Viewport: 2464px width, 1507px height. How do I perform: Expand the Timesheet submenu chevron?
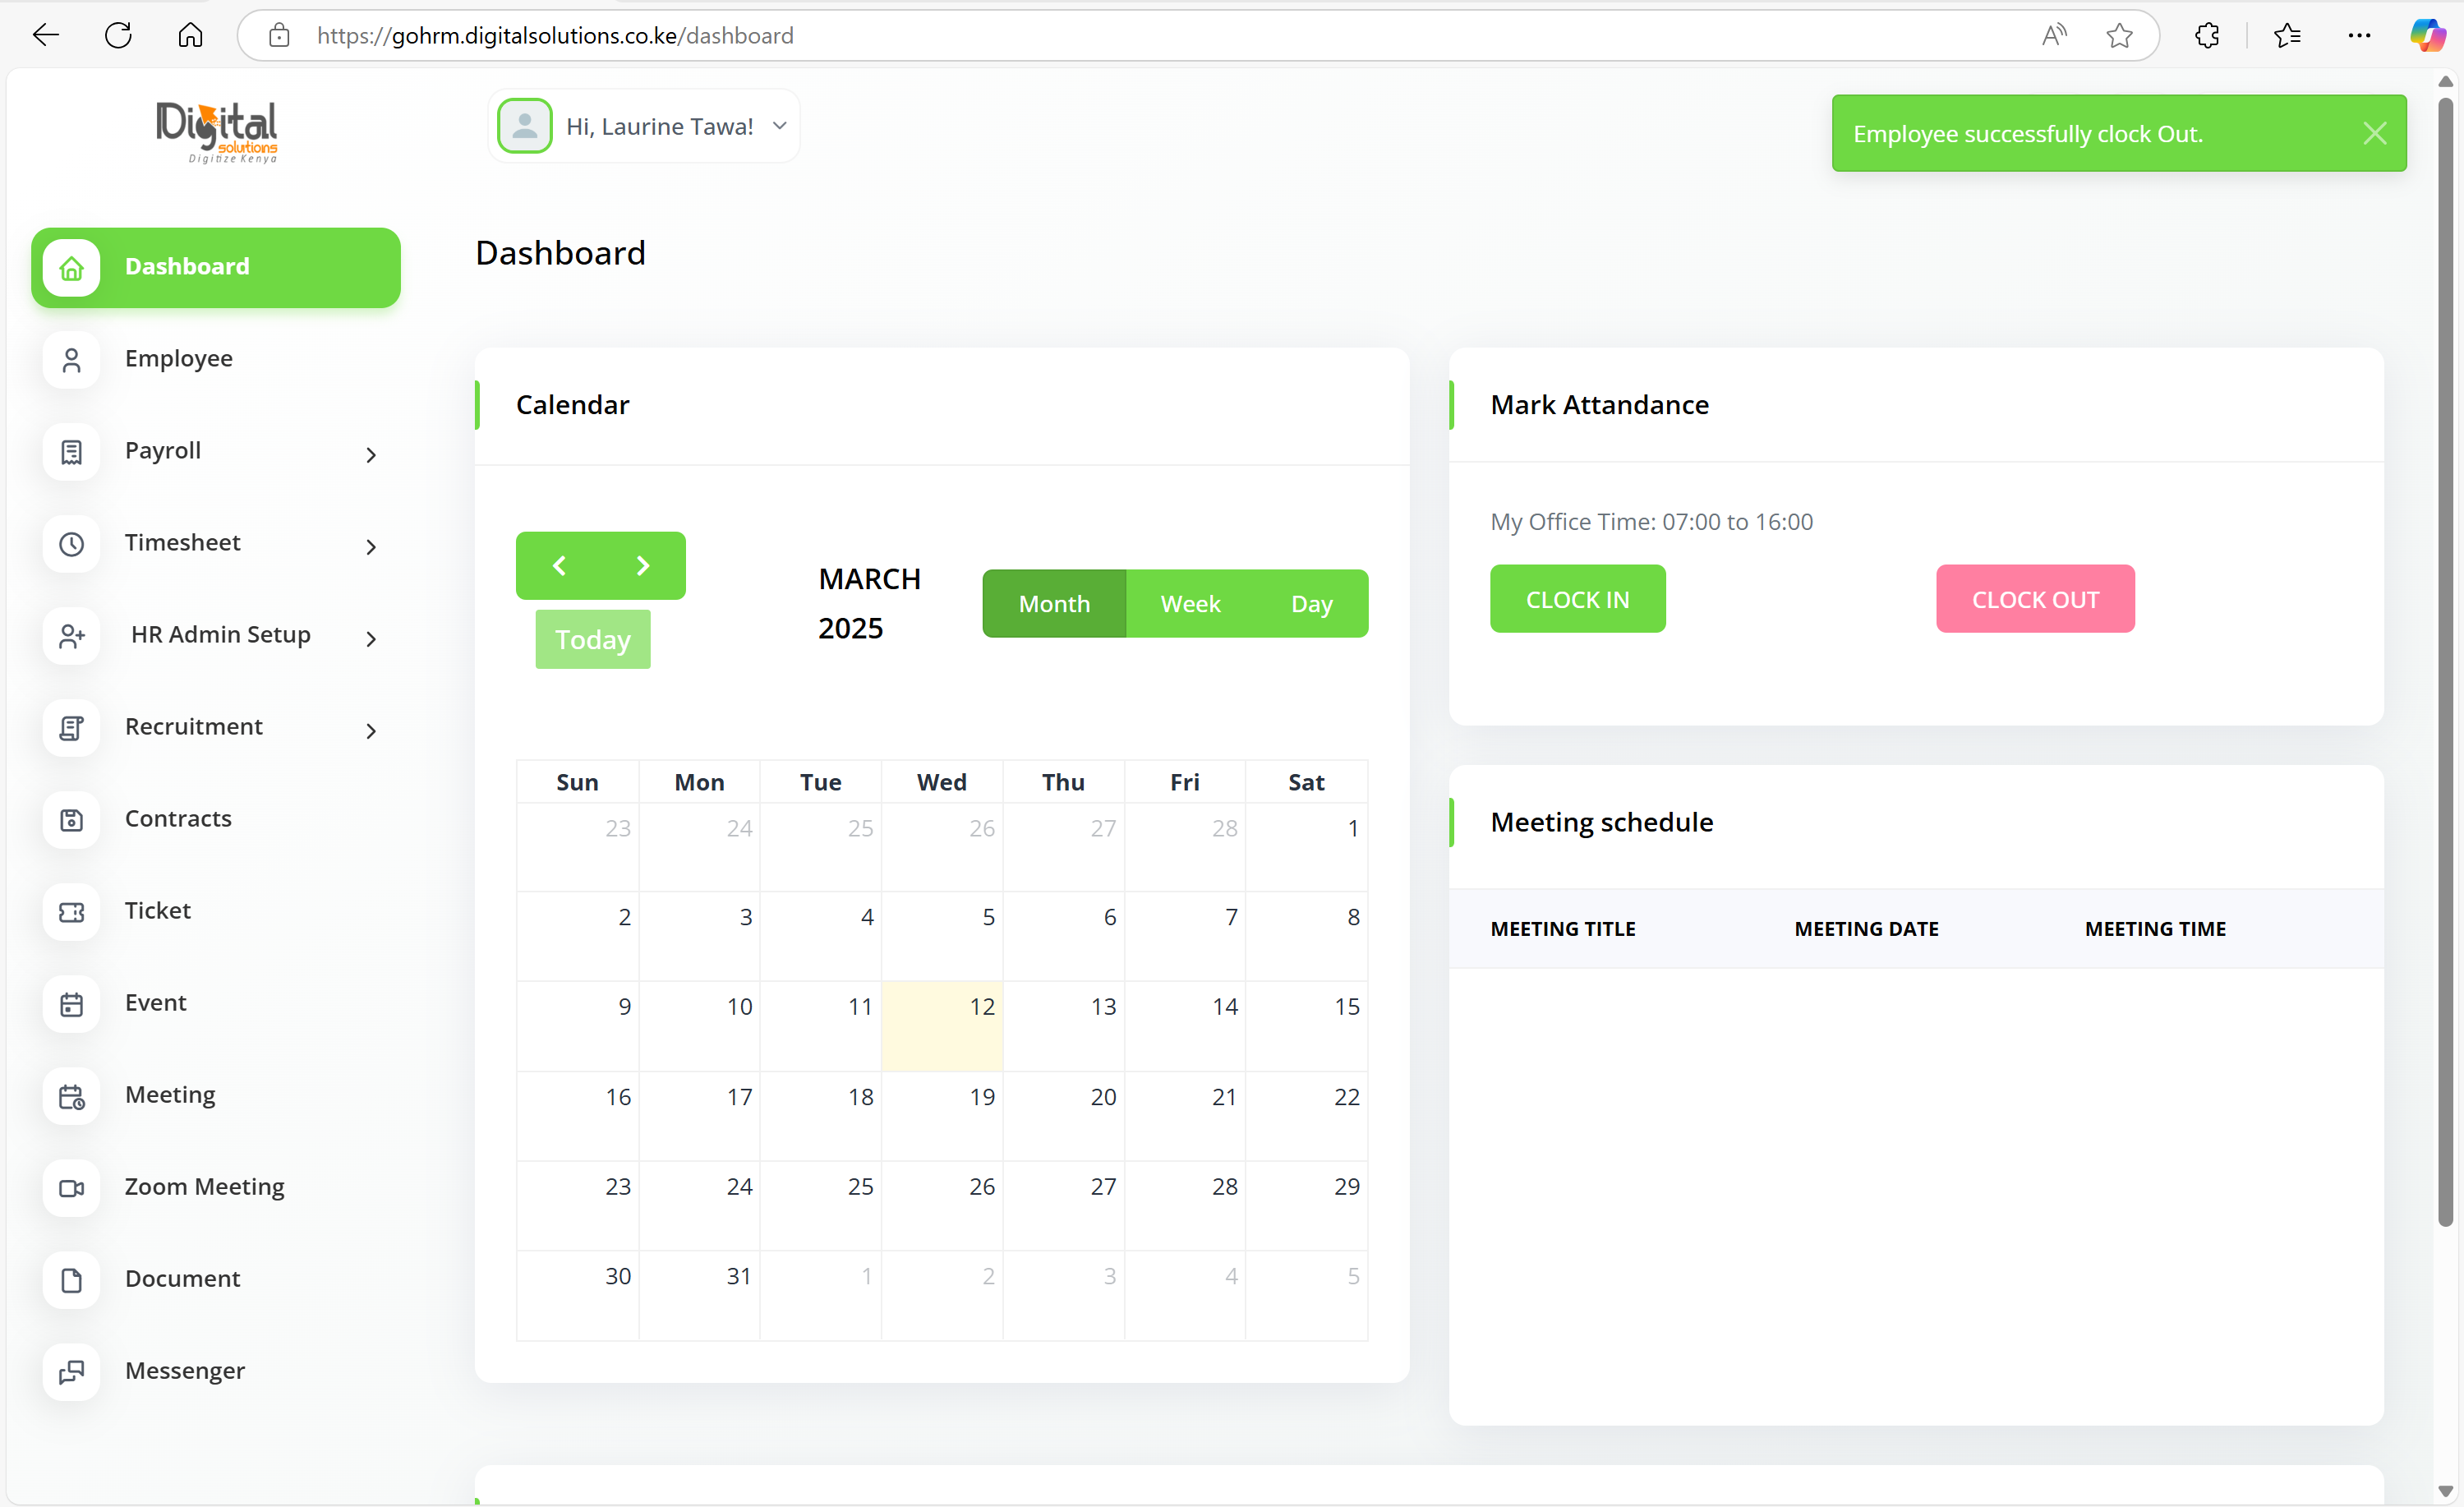pos(371,547)
